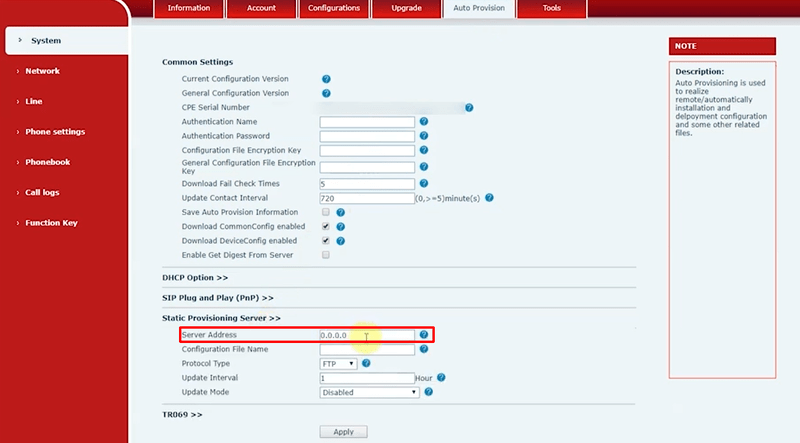Image resolution: width=800 pixels, height=443 pixels.
Task: Click the Configuration File Name input field
Action: tap(366, 350)
